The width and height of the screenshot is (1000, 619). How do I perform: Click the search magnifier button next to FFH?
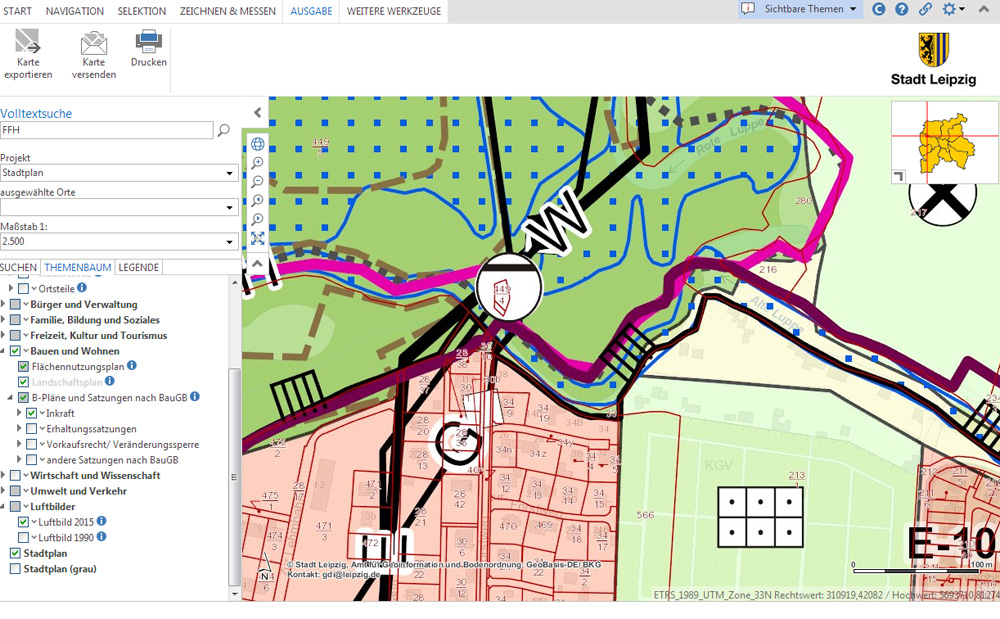click(x=224, y=130)
